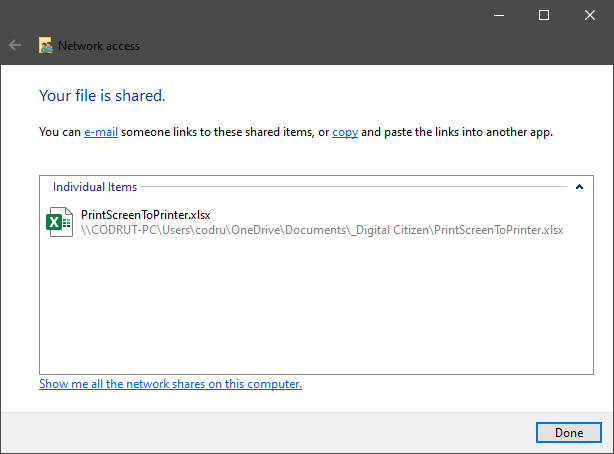Click the Individual Items group header
Screen dimensions: 614x454
(x=95, y=187)
